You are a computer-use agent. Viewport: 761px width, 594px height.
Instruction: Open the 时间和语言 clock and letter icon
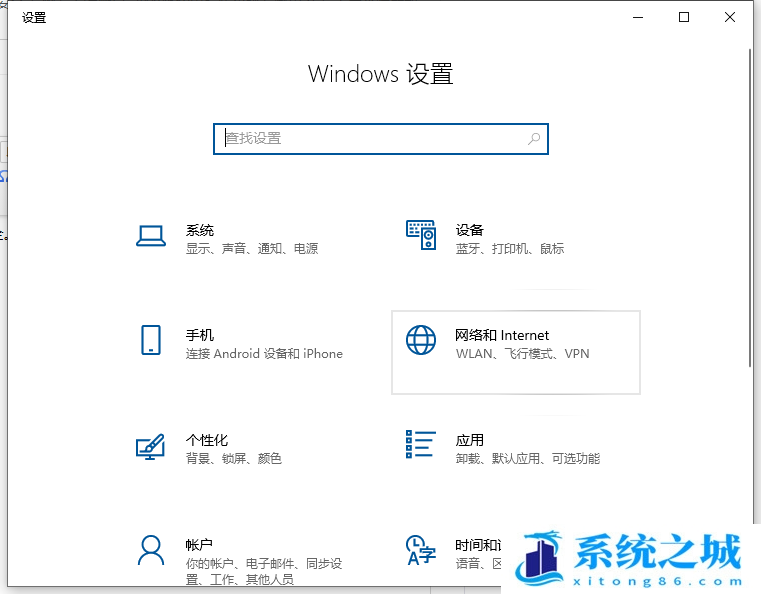tap(421, 550)
